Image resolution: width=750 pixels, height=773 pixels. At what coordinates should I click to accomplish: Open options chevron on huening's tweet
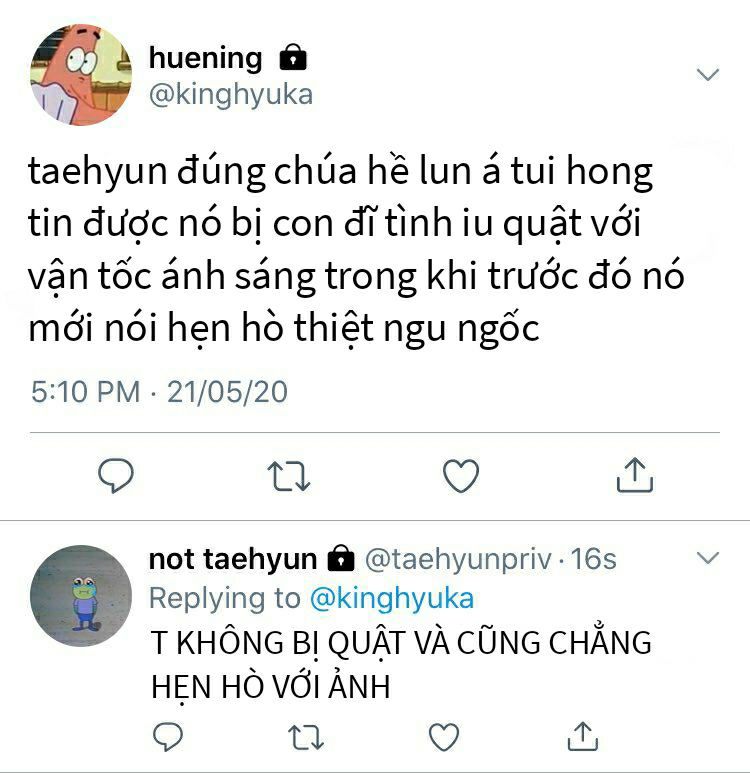708,74
